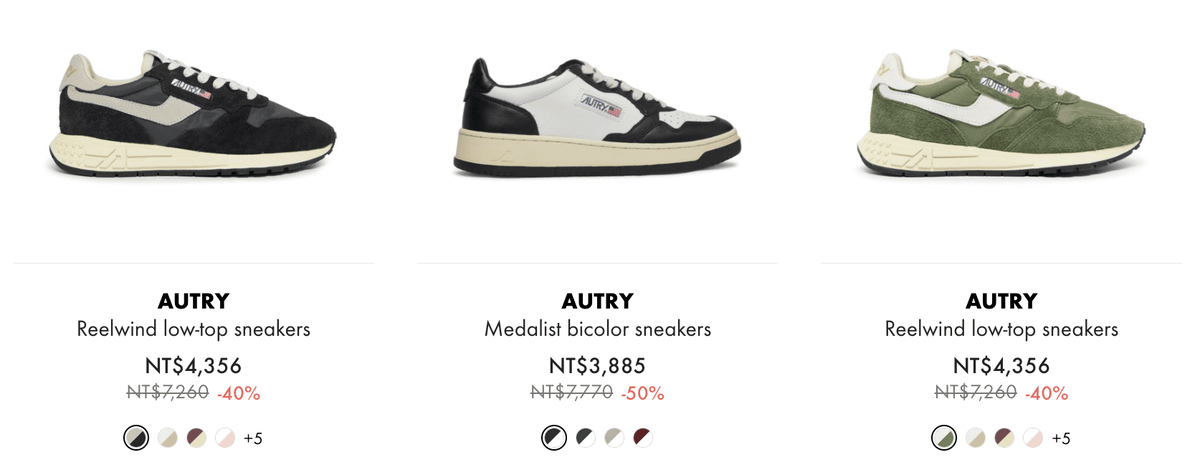Pick white/beige swatch under black Reelwind sneakers

pyautogui.click(x=167, y=438)
